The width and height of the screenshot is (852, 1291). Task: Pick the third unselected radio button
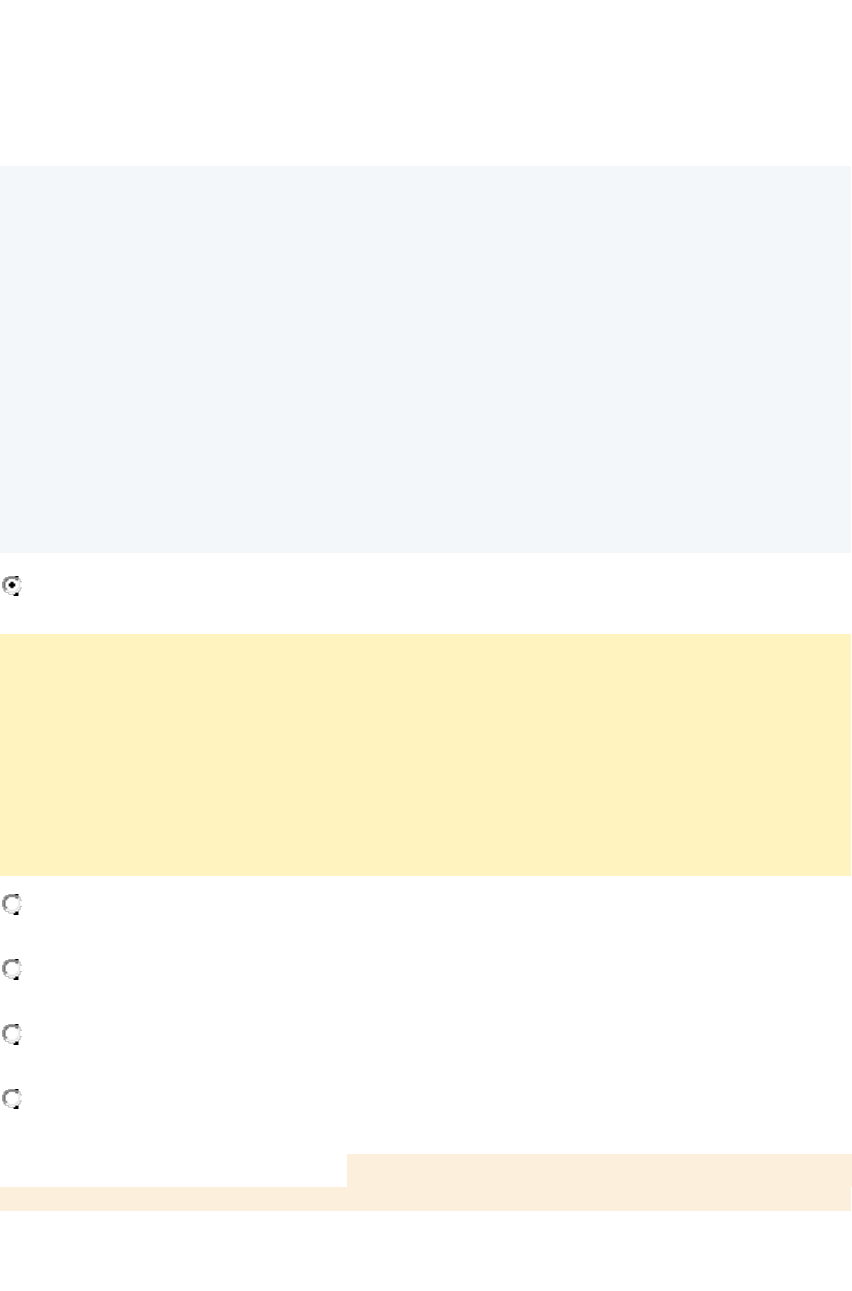[x=13, y=1035]
